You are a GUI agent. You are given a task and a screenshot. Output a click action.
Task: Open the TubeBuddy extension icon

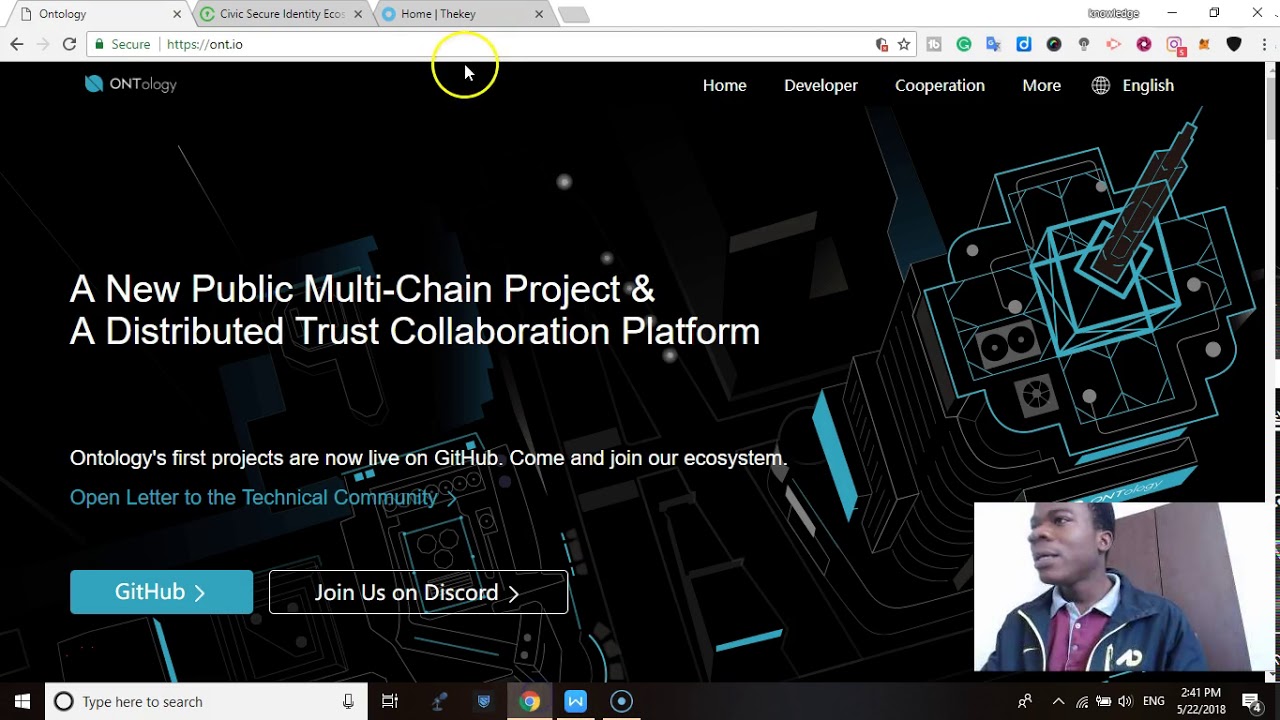(x=934, y=44)
